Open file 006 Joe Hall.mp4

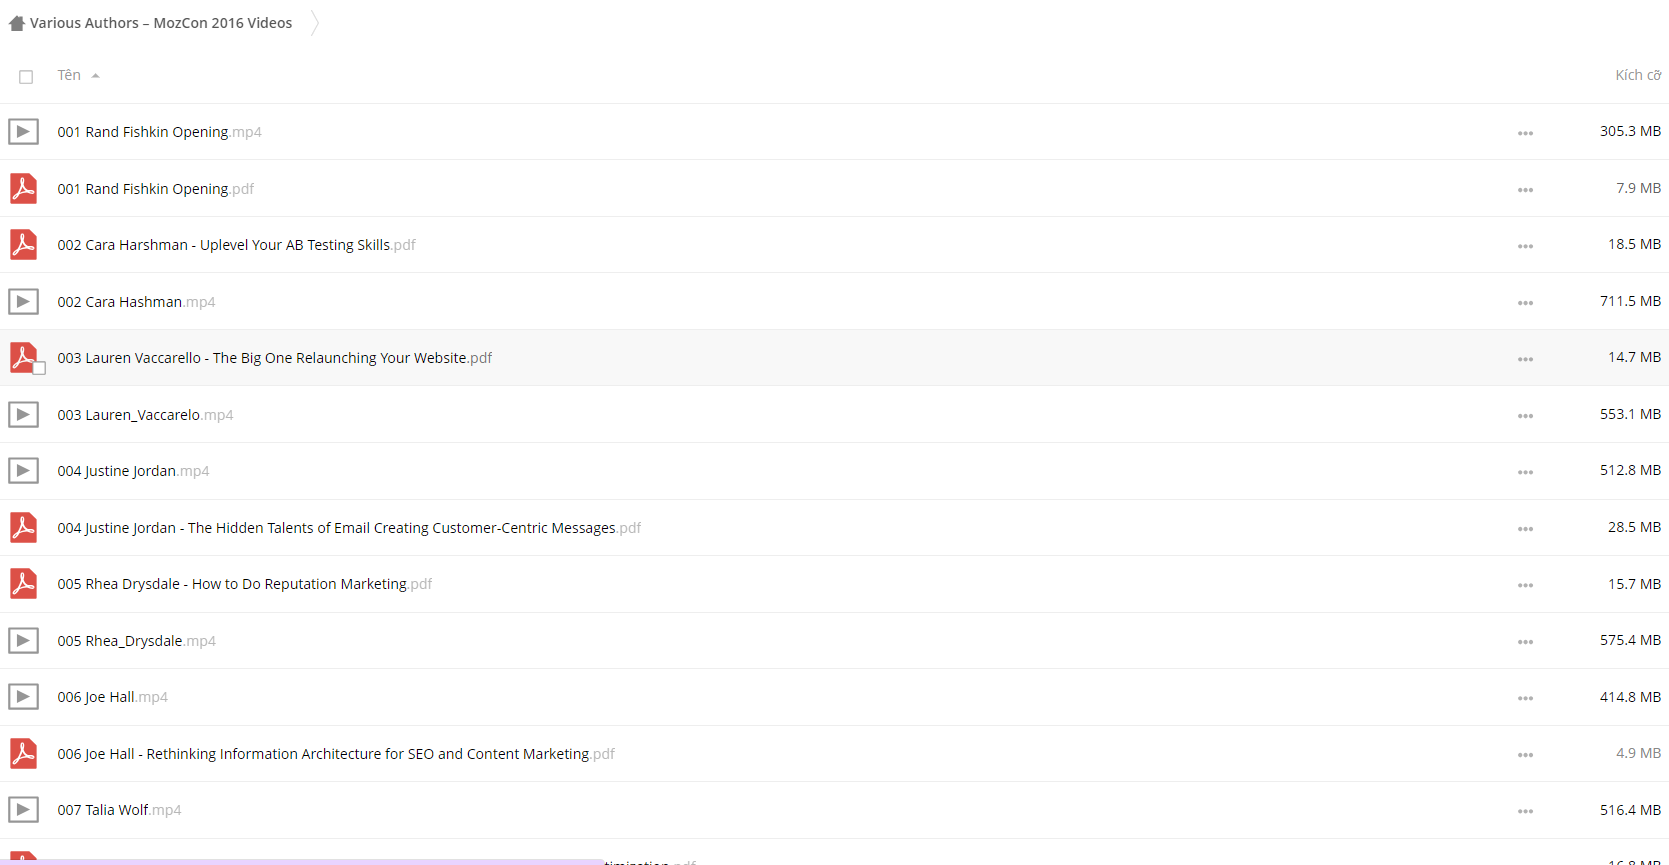[x=112, y=697]
